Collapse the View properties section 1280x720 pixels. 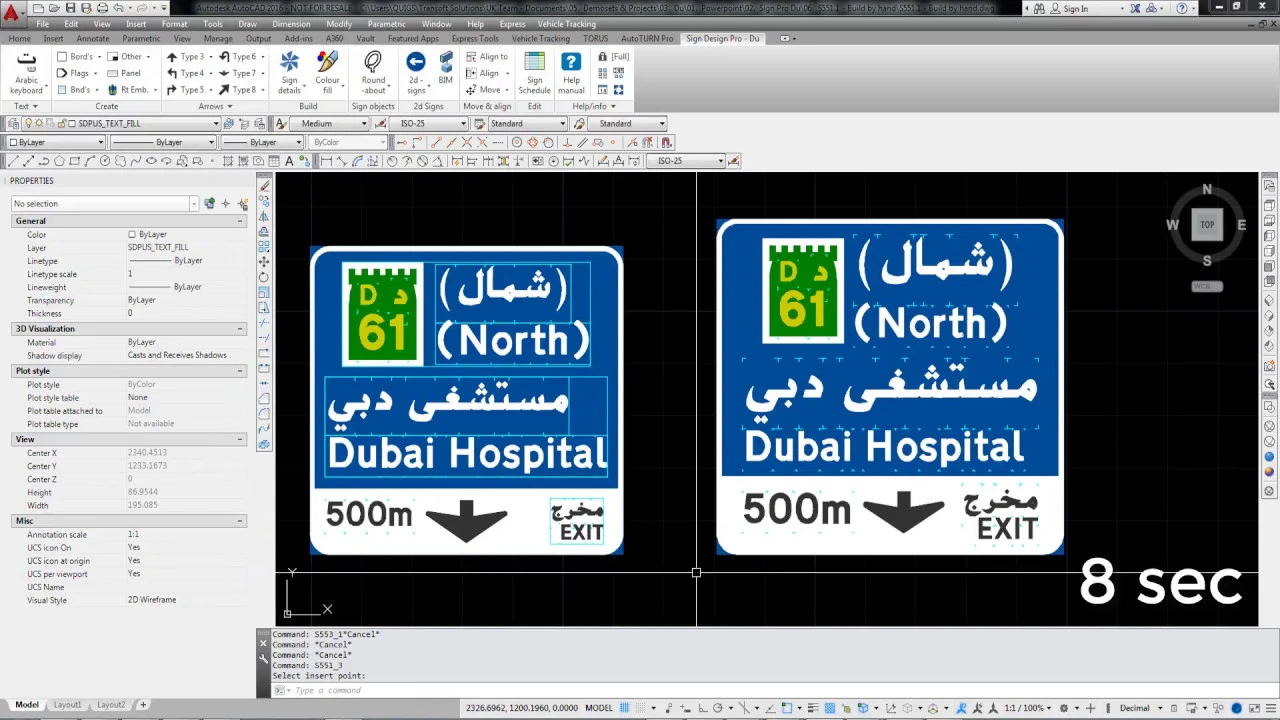pyautogui.click(x=240, y=439)
